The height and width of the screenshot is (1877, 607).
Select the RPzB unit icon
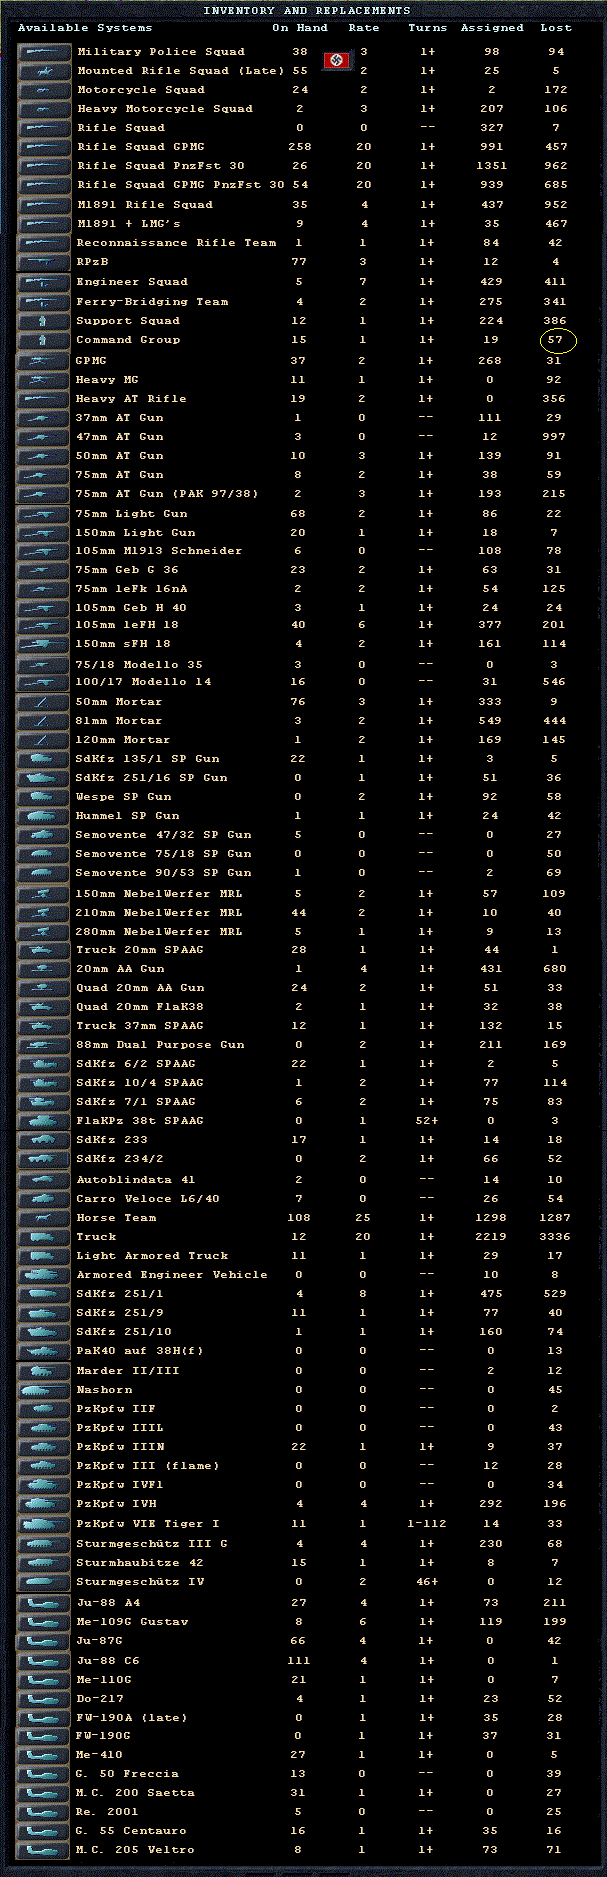click(45, 261)
